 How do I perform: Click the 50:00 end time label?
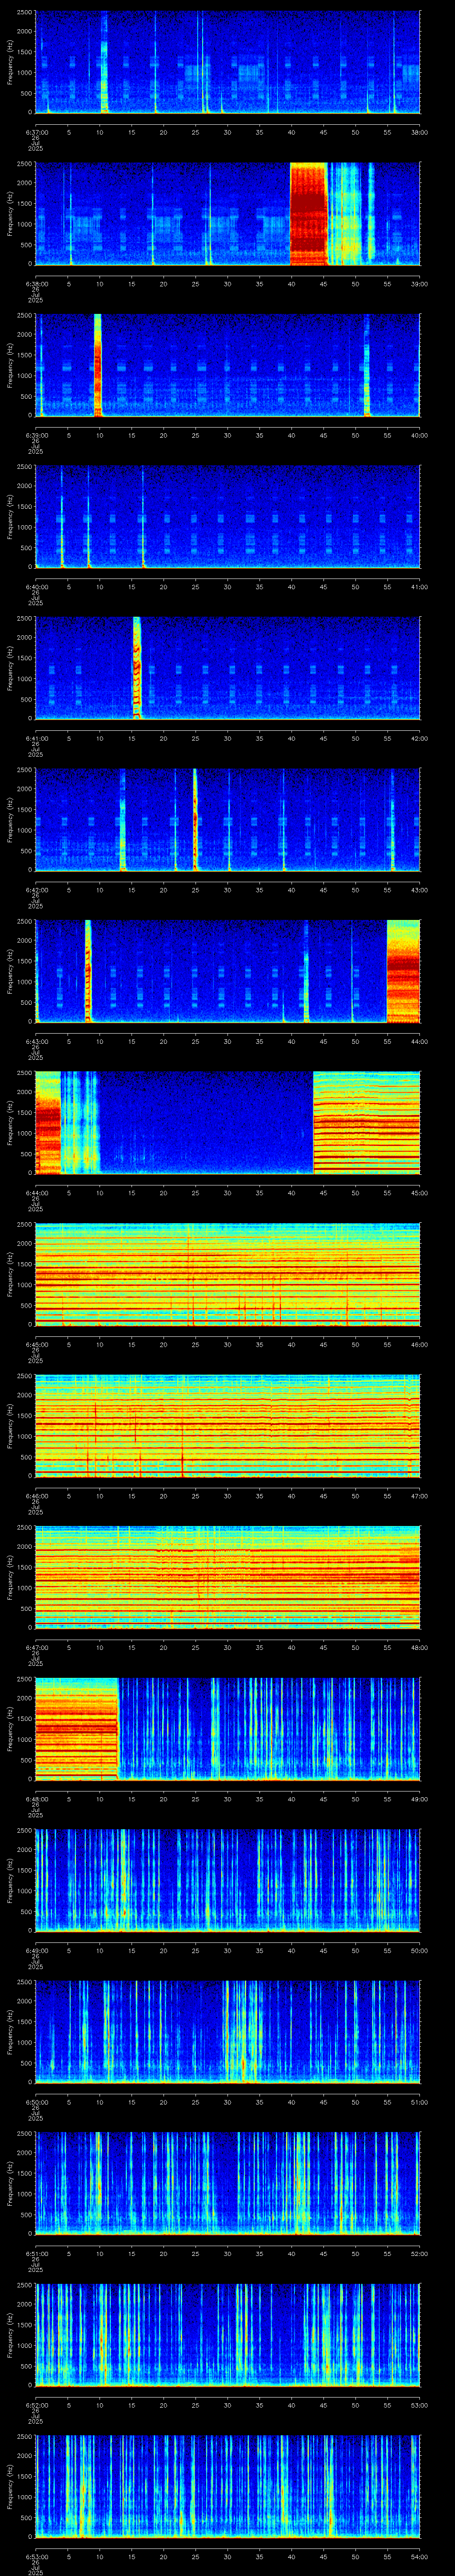coord(420,1950)
